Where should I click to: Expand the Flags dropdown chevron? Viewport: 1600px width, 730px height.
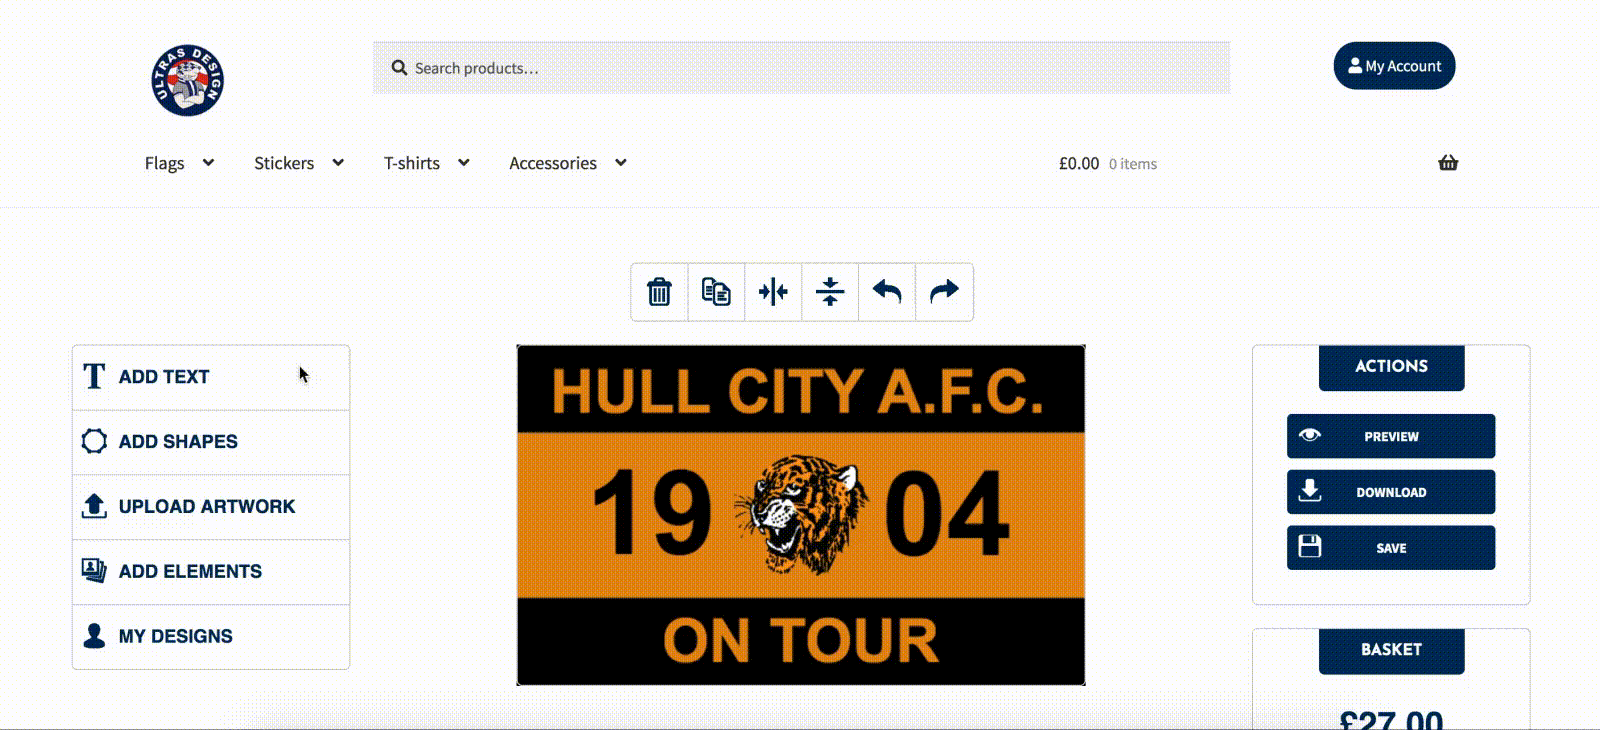(x=208, y=163)
